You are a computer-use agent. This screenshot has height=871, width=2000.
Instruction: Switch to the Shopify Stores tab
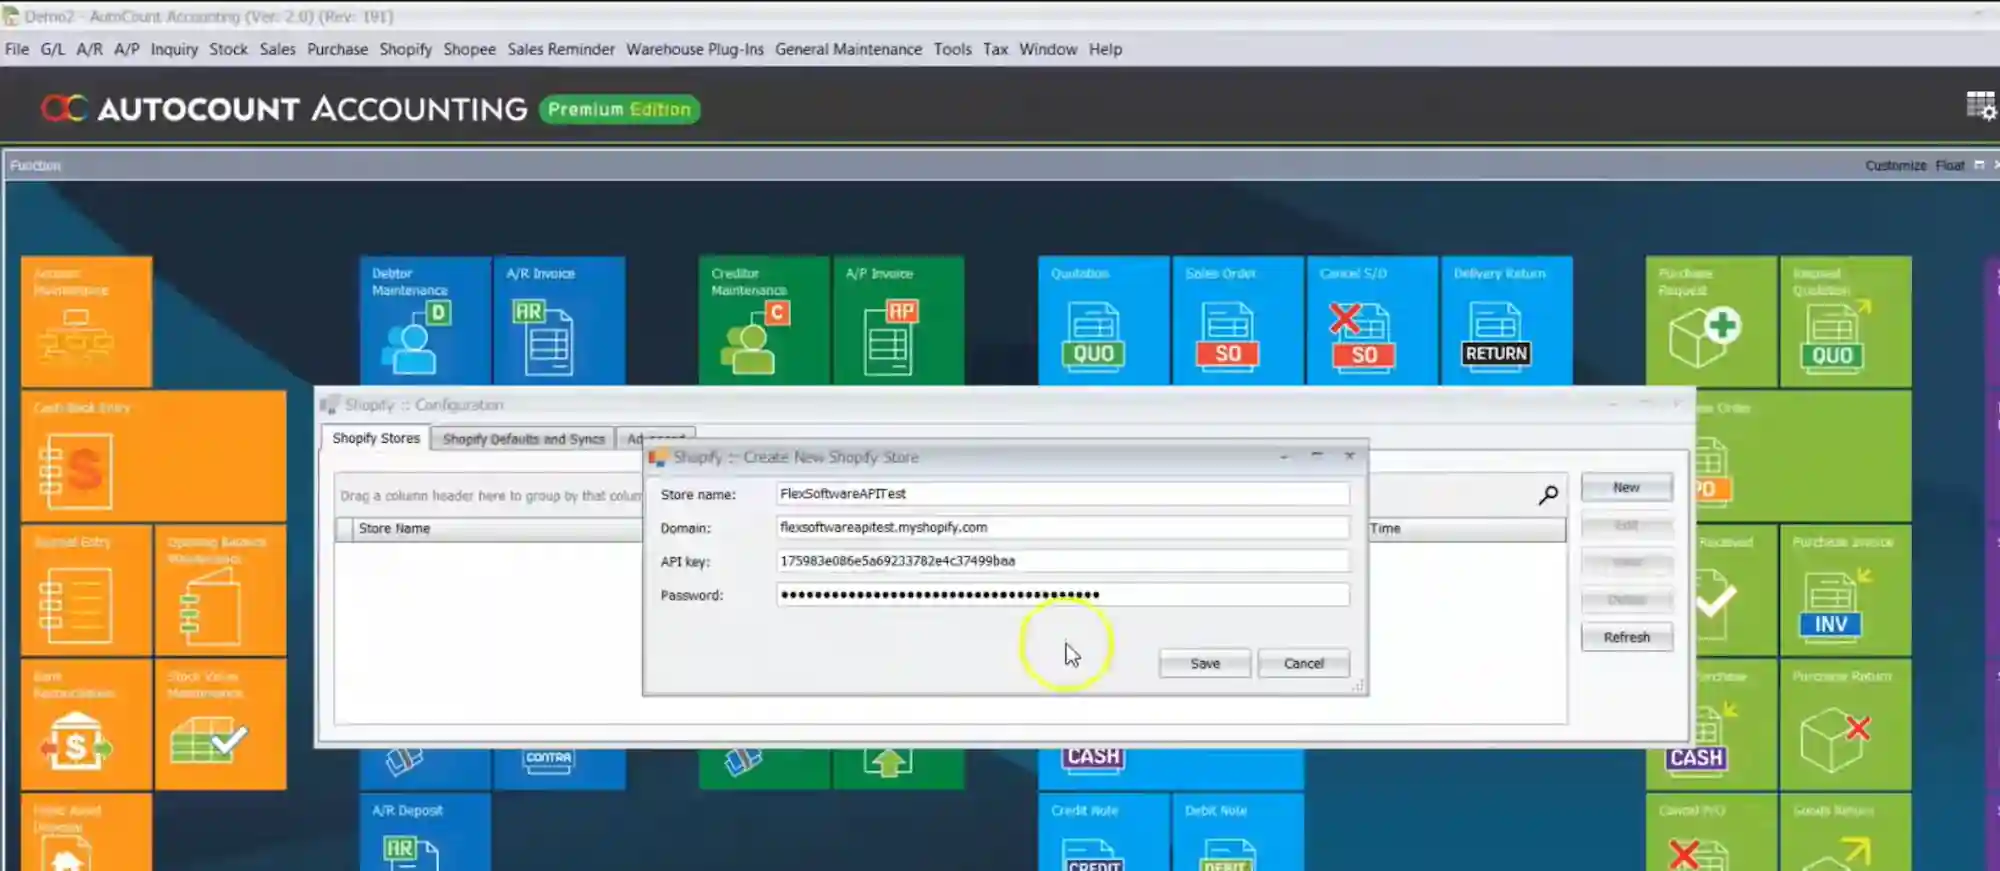[376, 438]
